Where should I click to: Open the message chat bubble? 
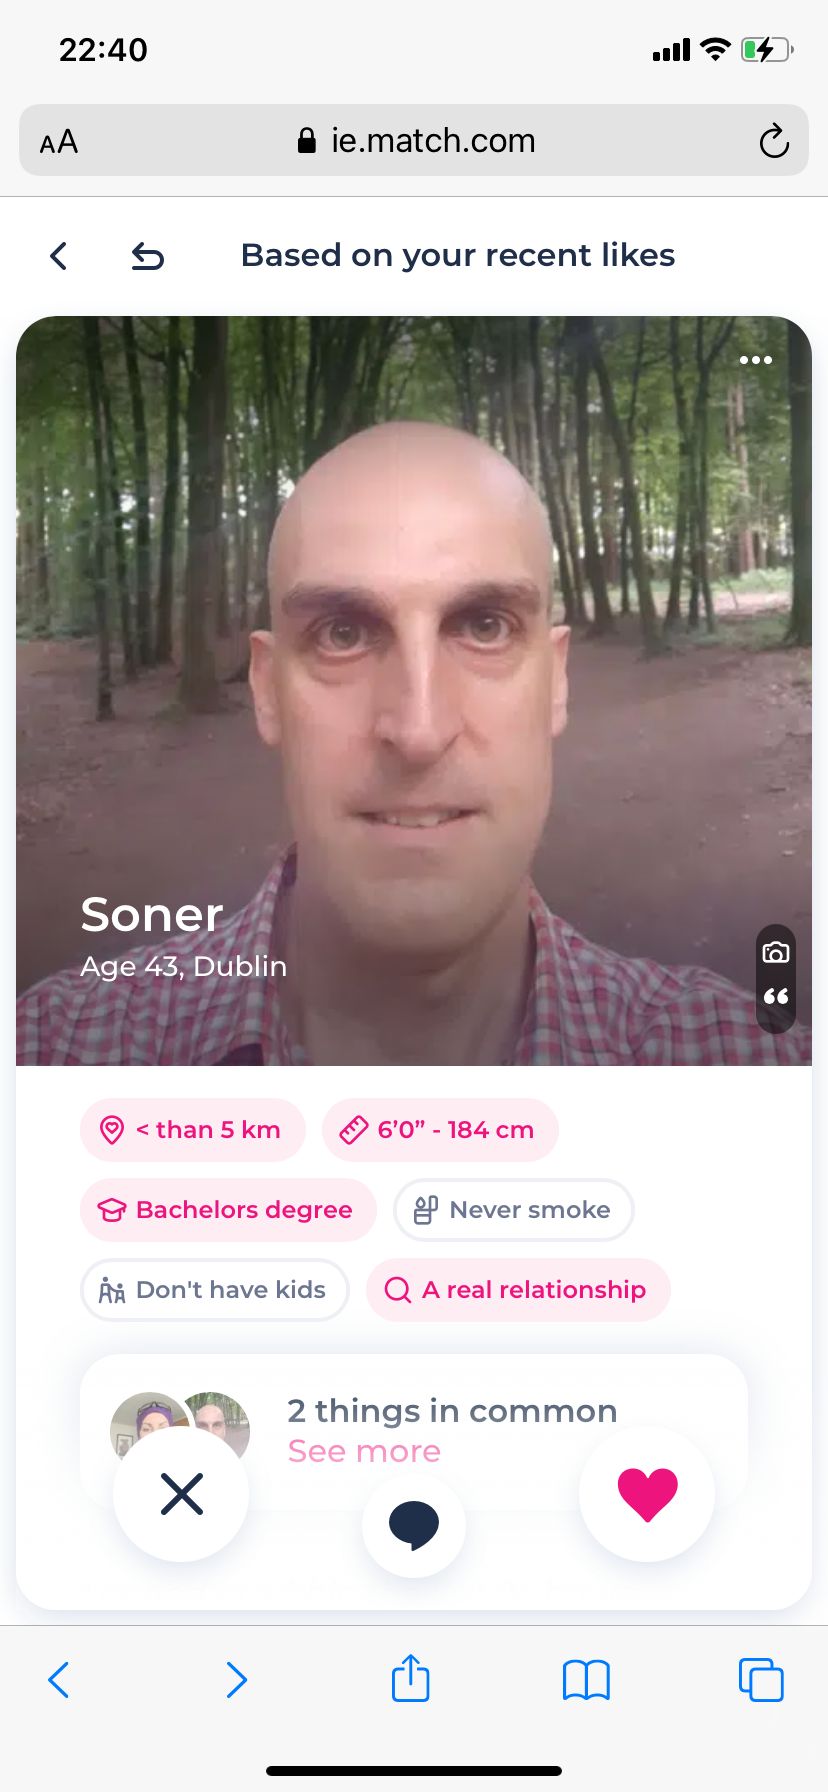pyautogui.click(x=414, y=1526)
